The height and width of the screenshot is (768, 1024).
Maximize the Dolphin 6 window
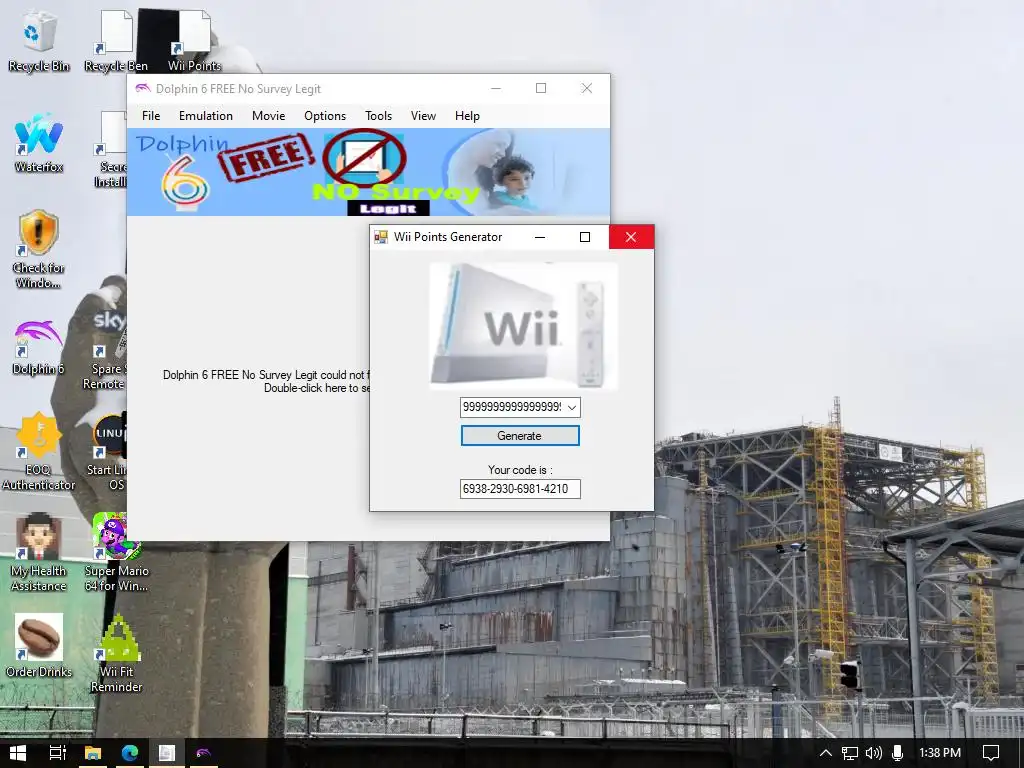pos(541,89)
